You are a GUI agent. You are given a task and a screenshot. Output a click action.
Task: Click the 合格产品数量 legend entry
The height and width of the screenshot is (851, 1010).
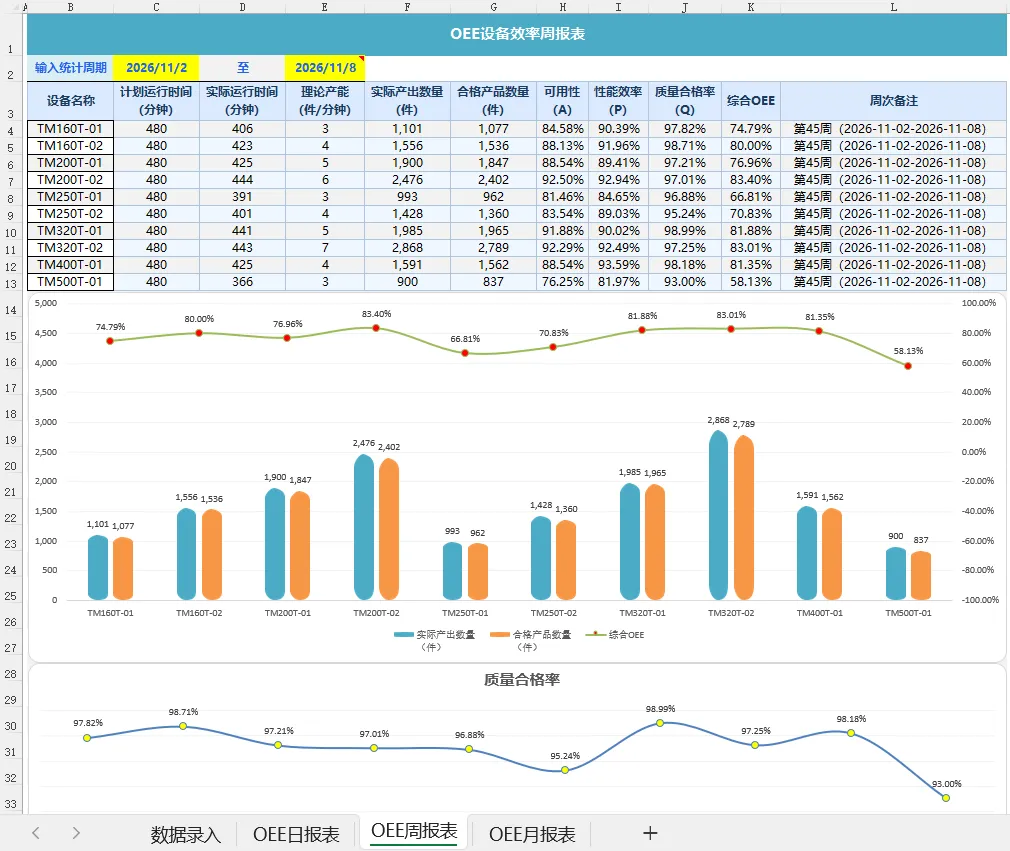(x=531, y=640)
